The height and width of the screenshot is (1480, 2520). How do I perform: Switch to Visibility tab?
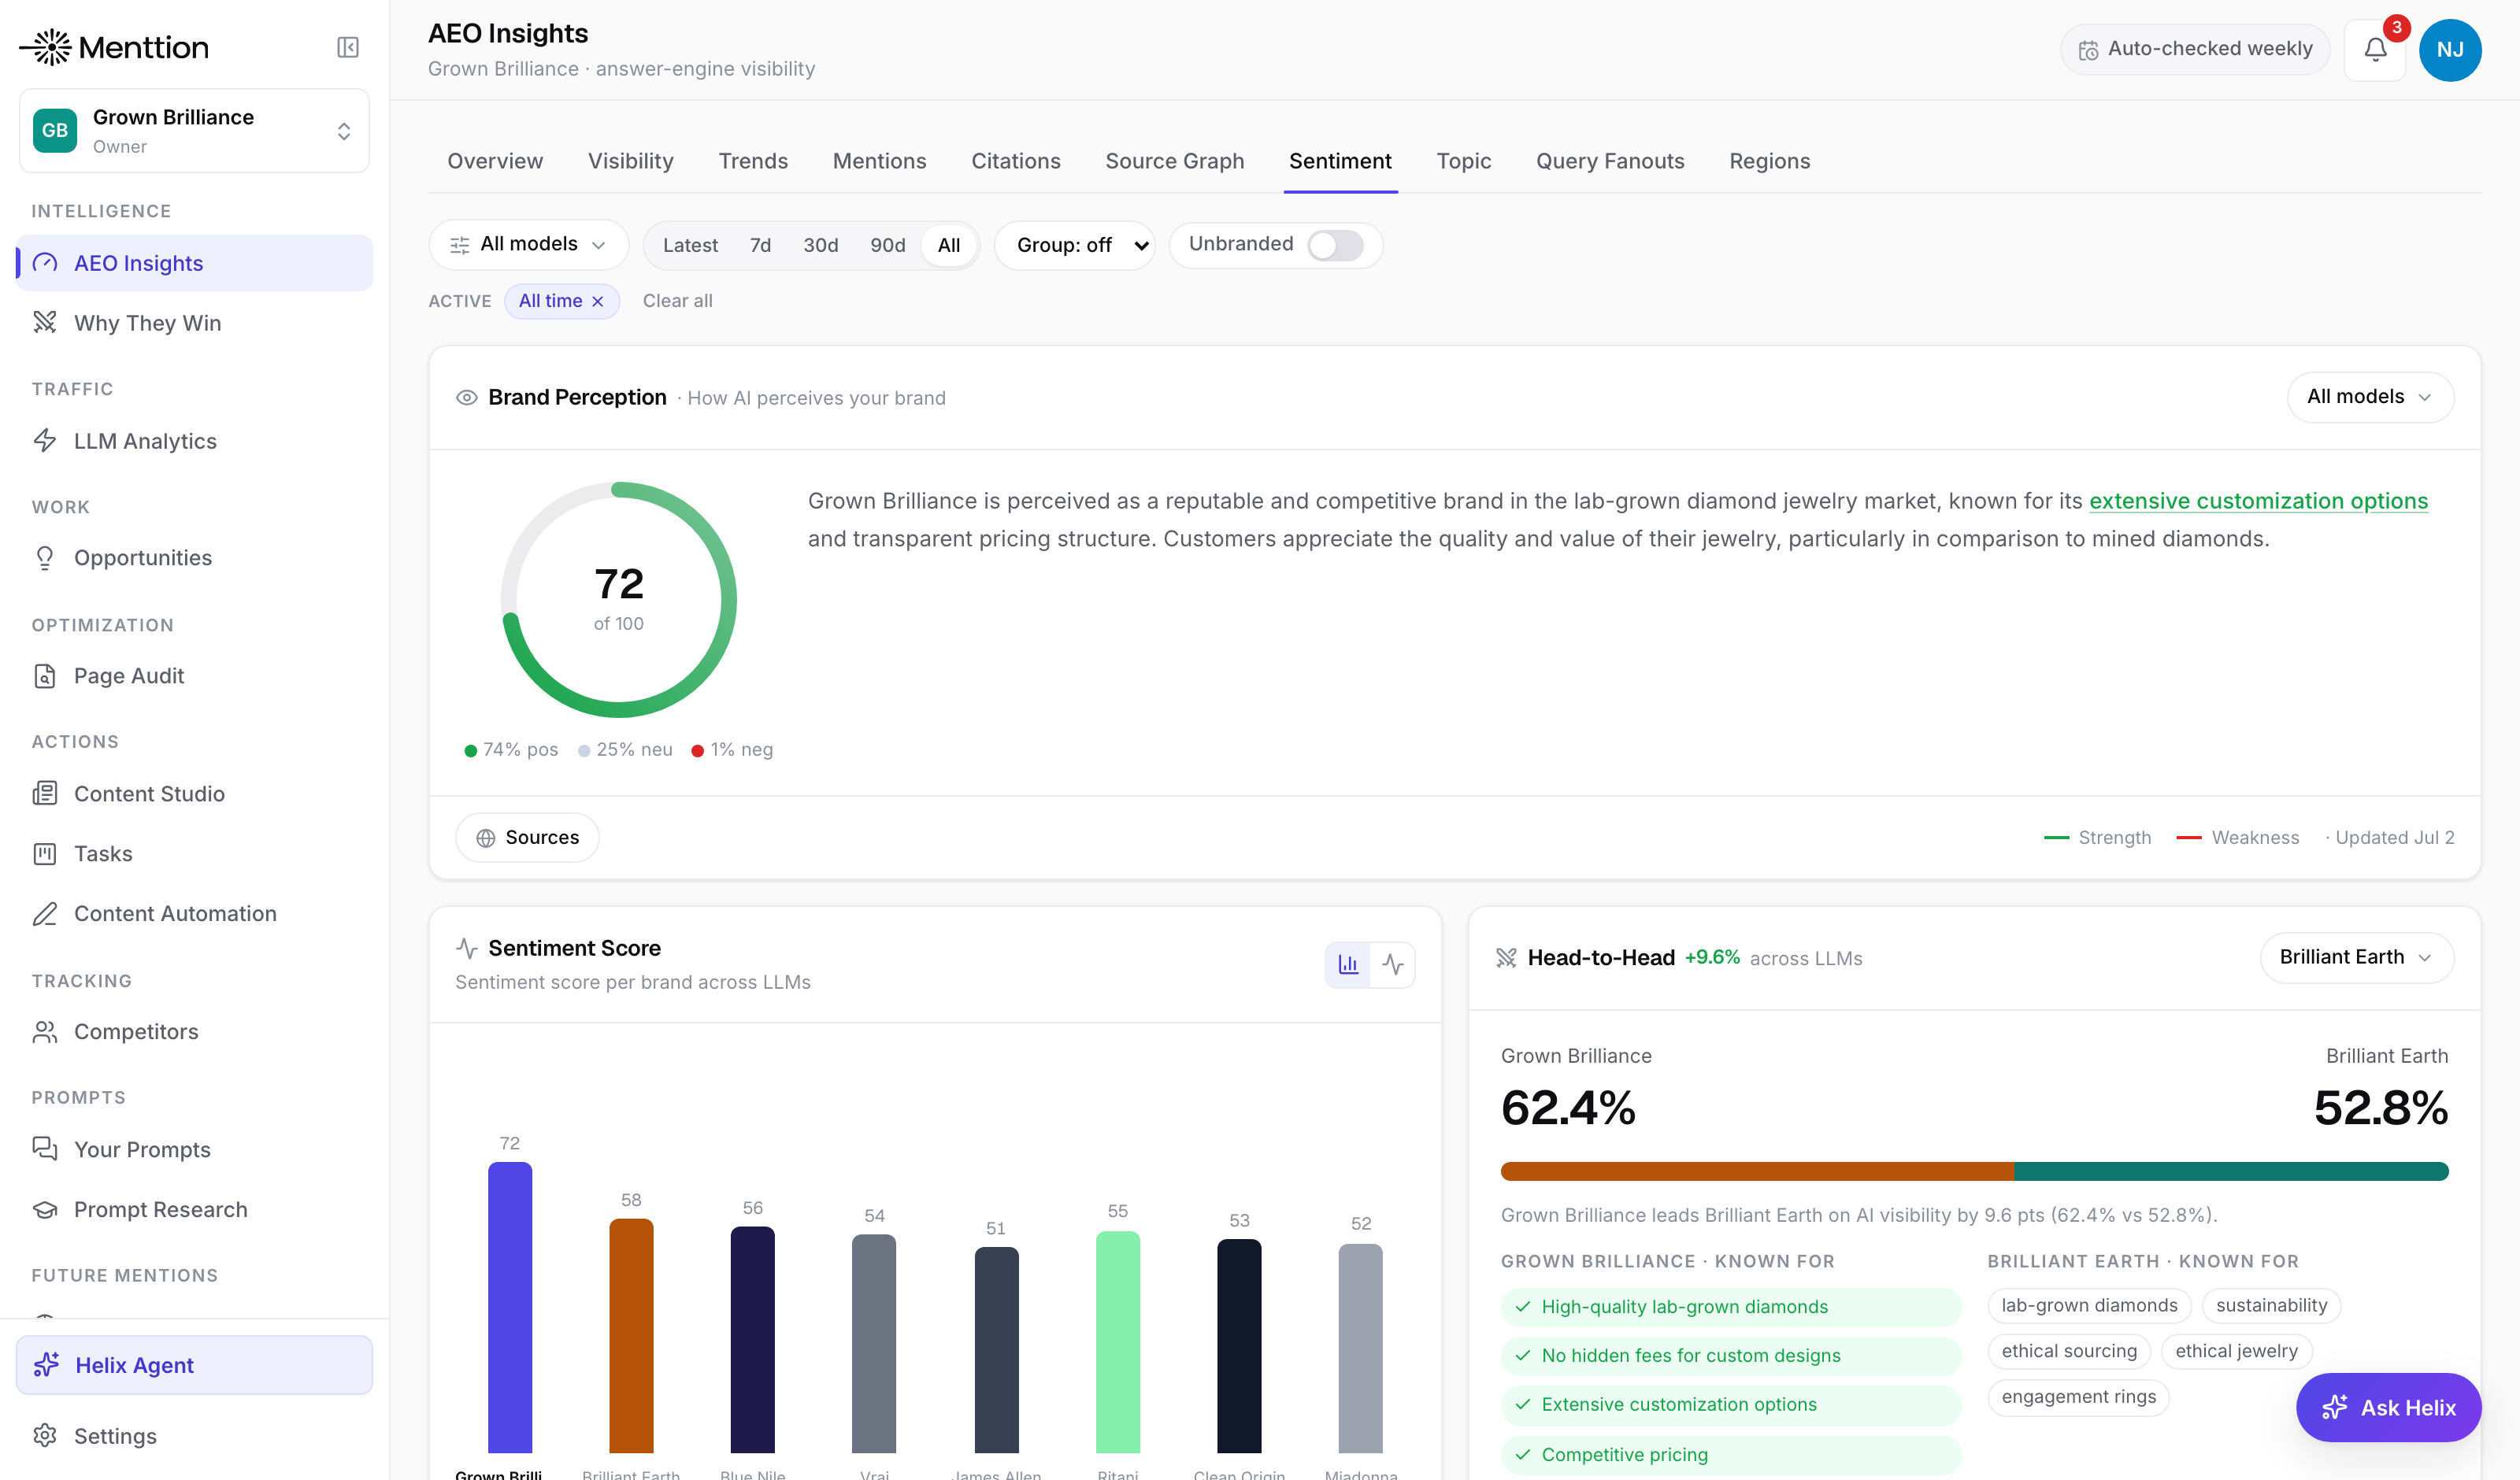[x=630, y=161]
